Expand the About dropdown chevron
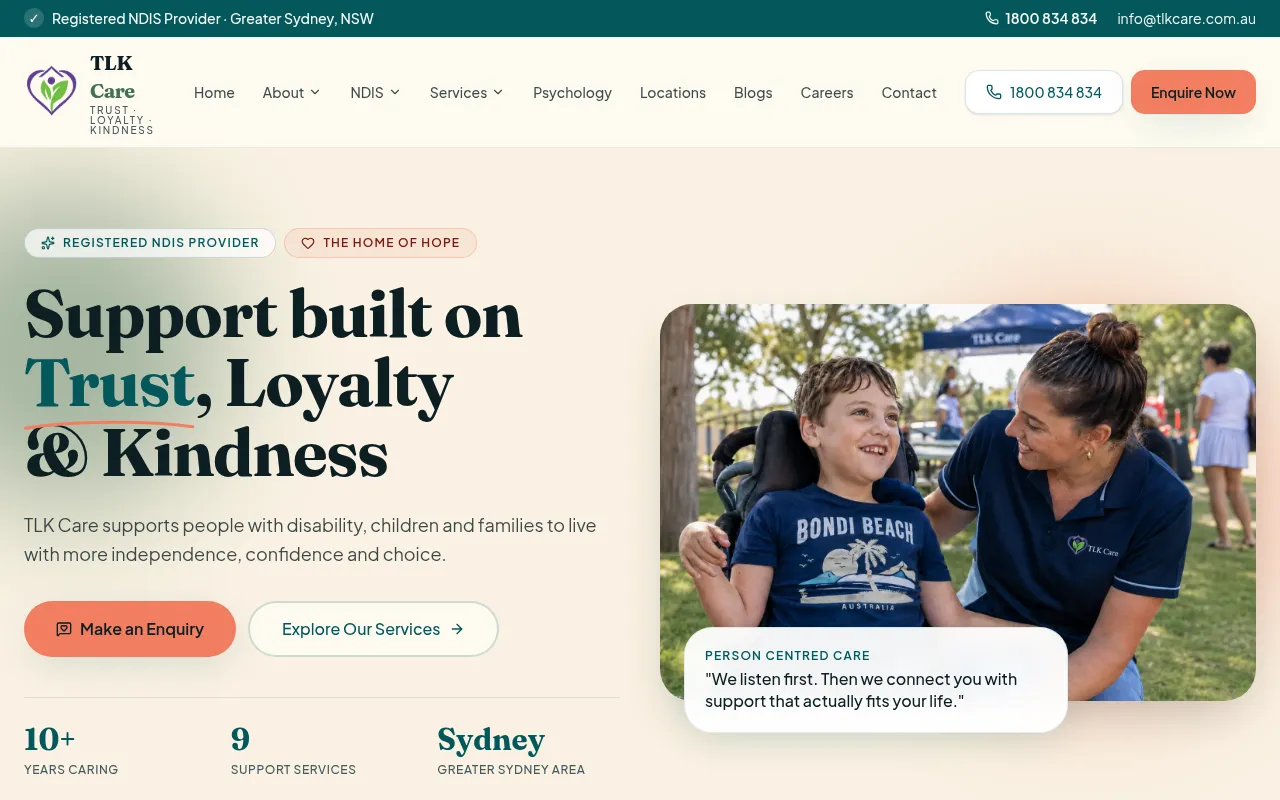 click(315, 92)
